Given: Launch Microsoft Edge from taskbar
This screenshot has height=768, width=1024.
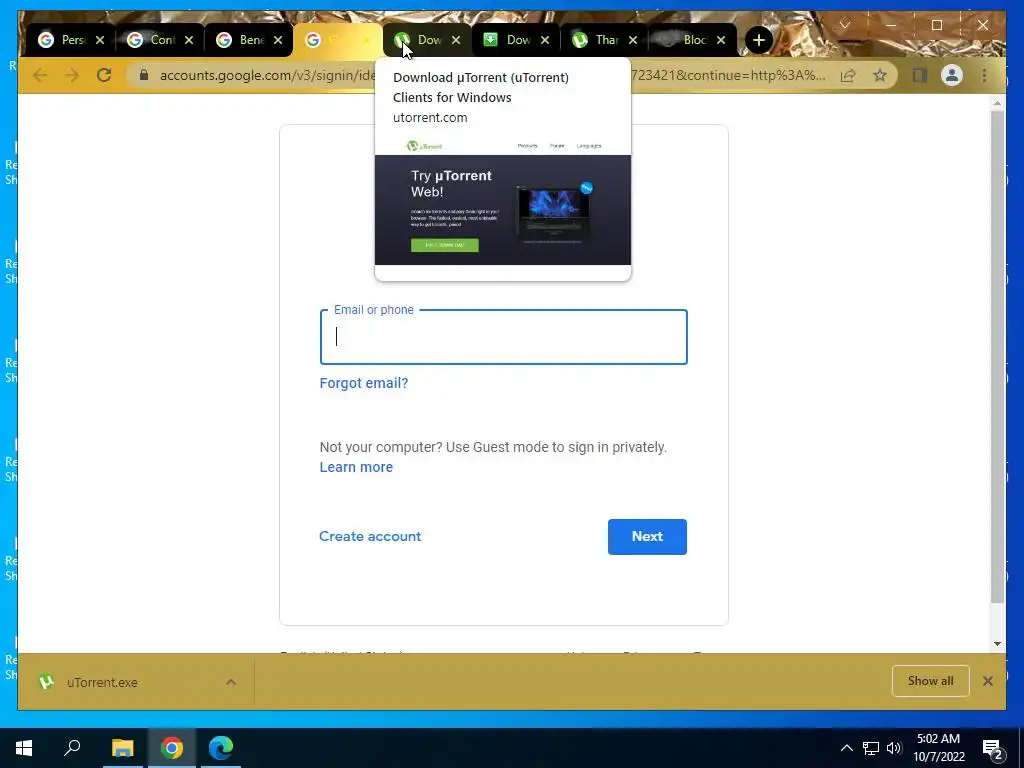Looking at the screenshot, I should point(221,748).
